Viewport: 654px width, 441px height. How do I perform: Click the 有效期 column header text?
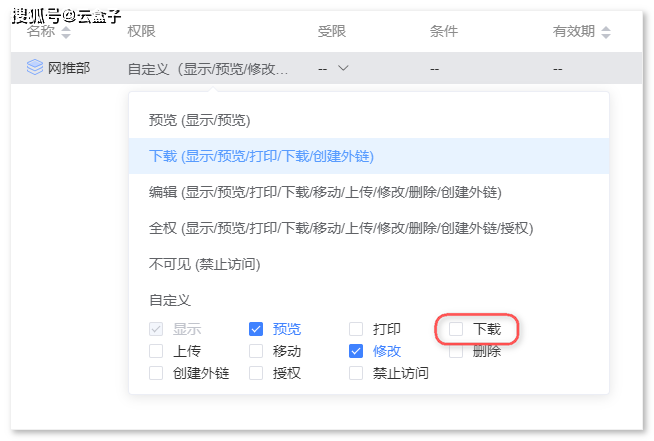coord(574,31)
